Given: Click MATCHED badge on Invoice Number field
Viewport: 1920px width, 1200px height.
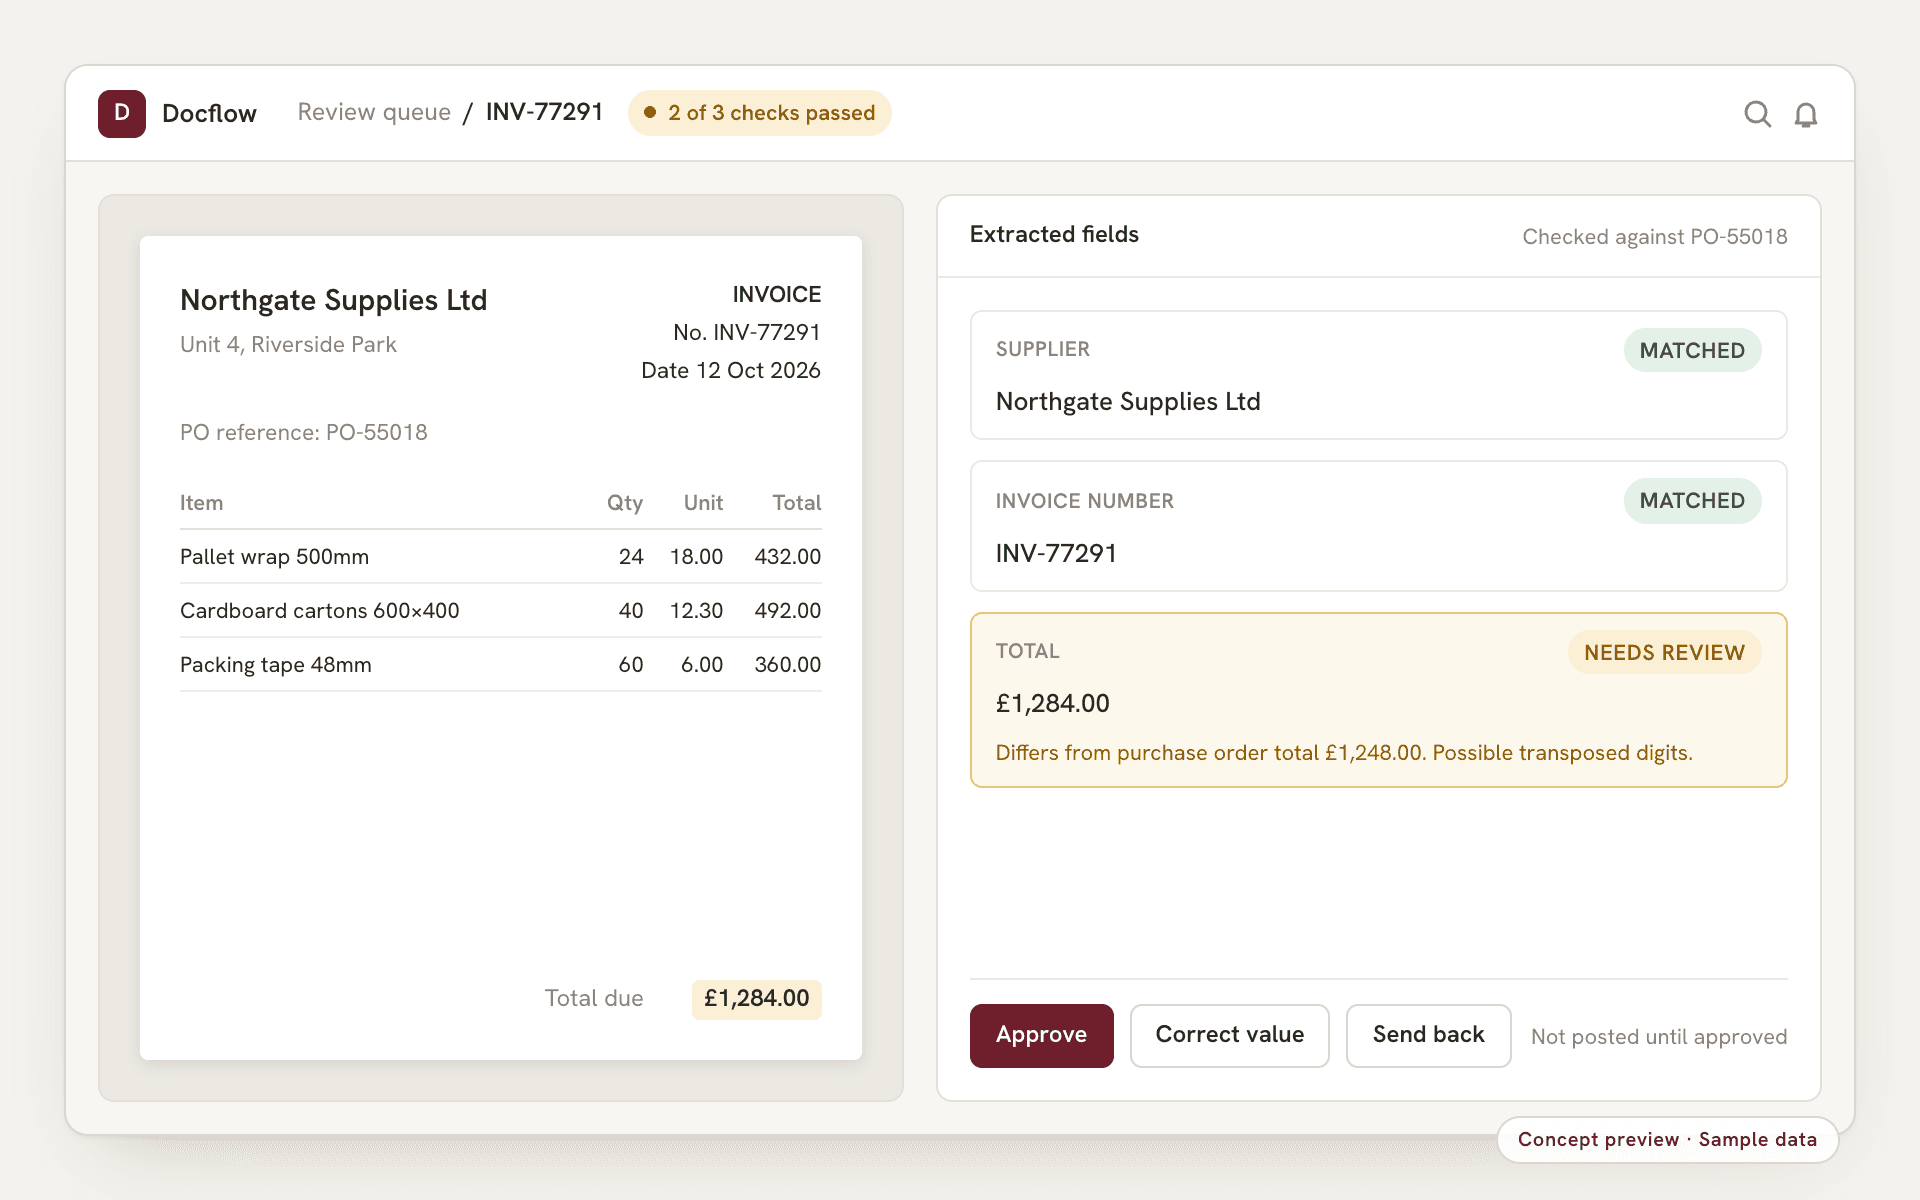Looking at the screenshot, I should tap(1692, 500).
